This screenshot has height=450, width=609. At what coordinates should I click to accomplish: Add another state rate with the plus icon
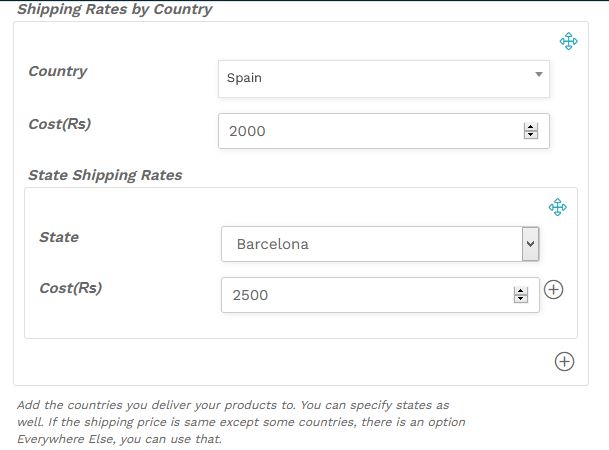click(x=553, y=290)
